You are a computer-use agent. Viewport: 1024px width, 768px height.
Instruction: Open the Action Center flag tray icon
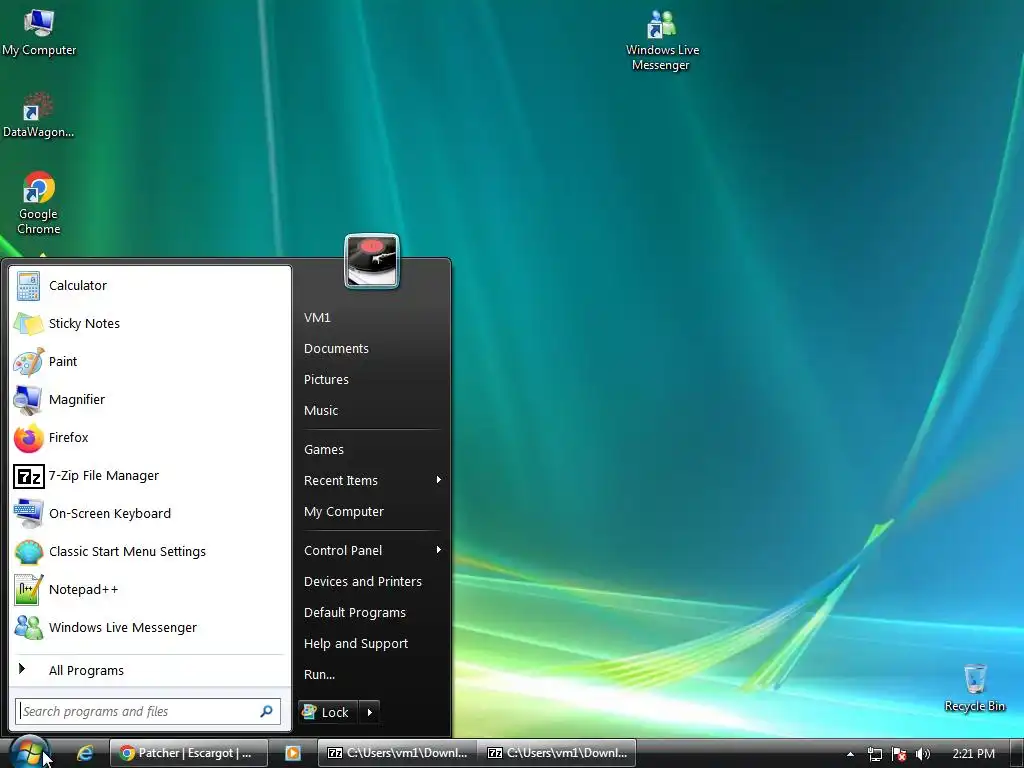pos(899,754)
